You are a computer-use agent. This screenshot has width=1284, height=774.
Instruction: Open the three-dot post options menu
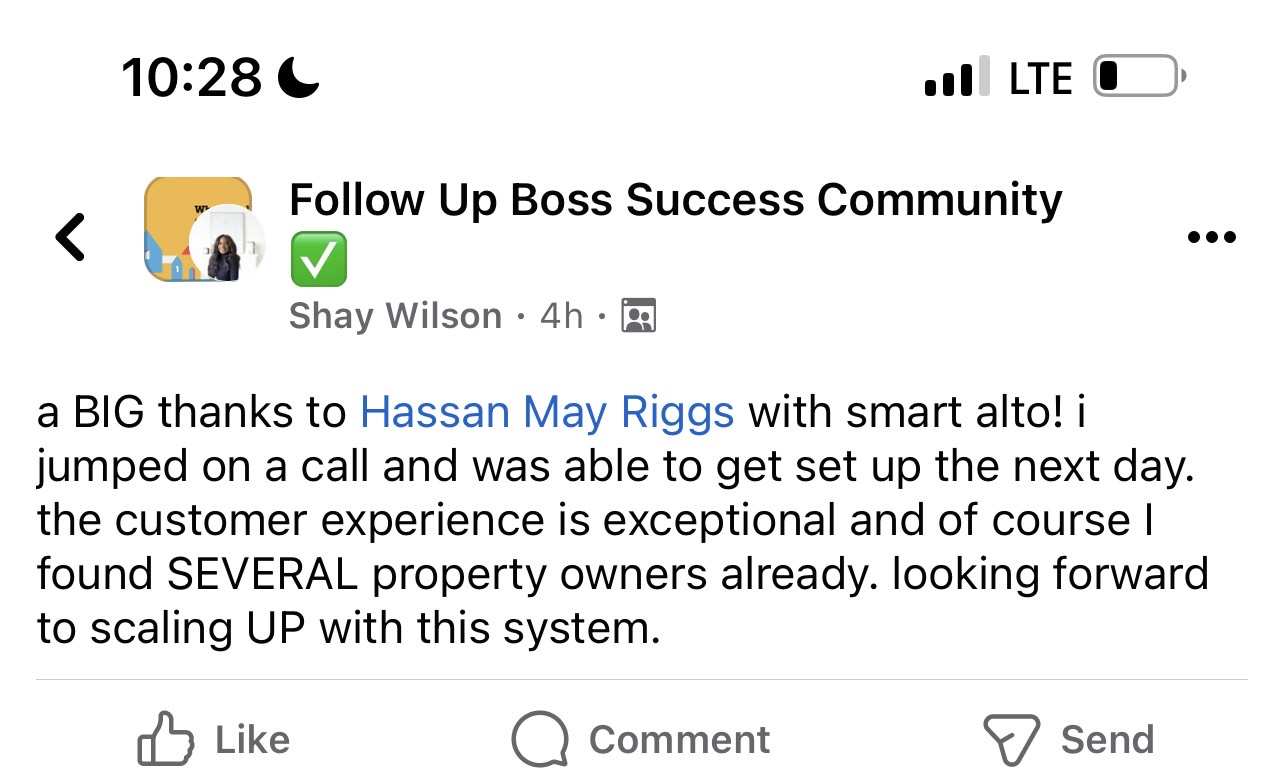[1210, 238]
